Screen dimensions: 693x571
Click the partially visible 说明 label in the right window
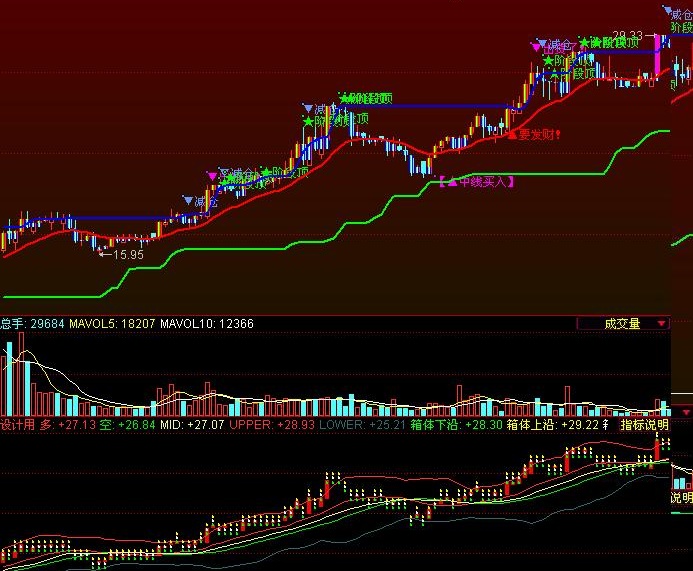tap(682, 498)
